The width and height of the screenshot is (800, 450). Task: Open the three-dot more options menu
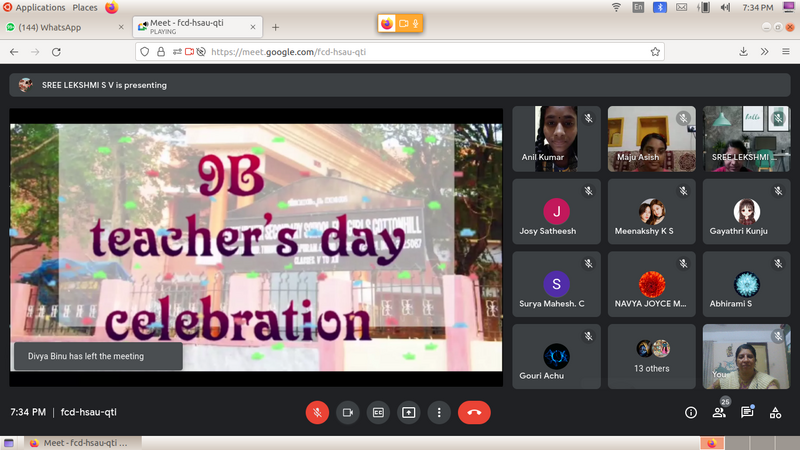[439, 412]
